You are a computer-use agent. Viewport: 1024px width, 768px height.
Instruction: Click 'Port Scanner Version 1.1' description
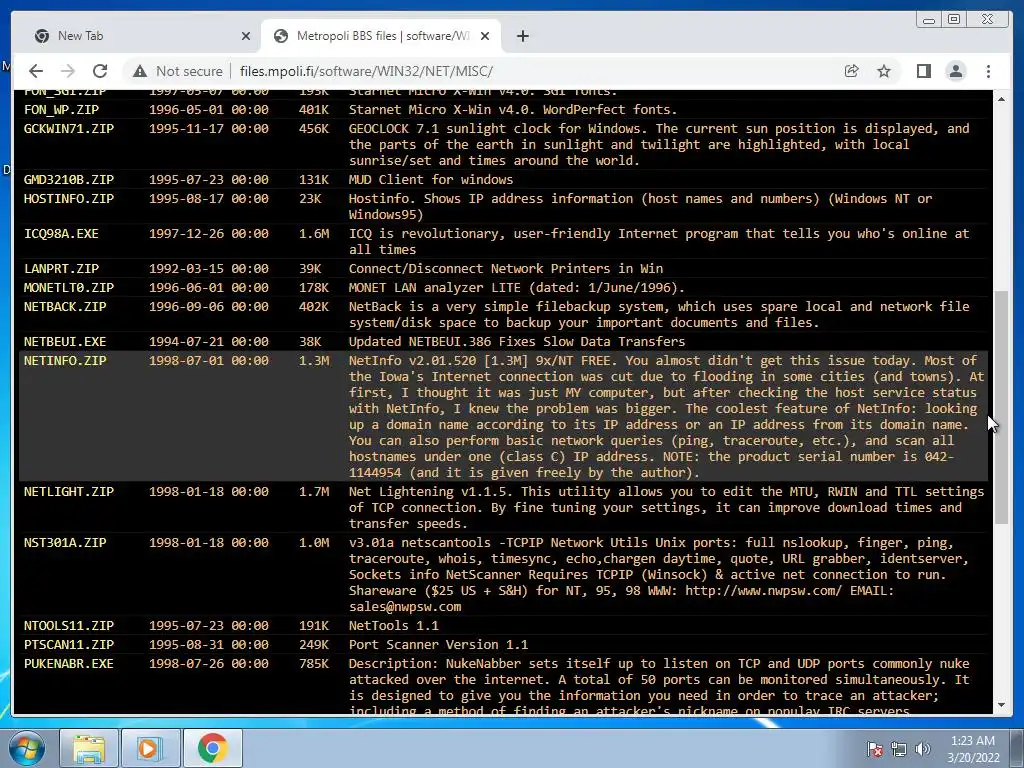[x=438, y=645]
